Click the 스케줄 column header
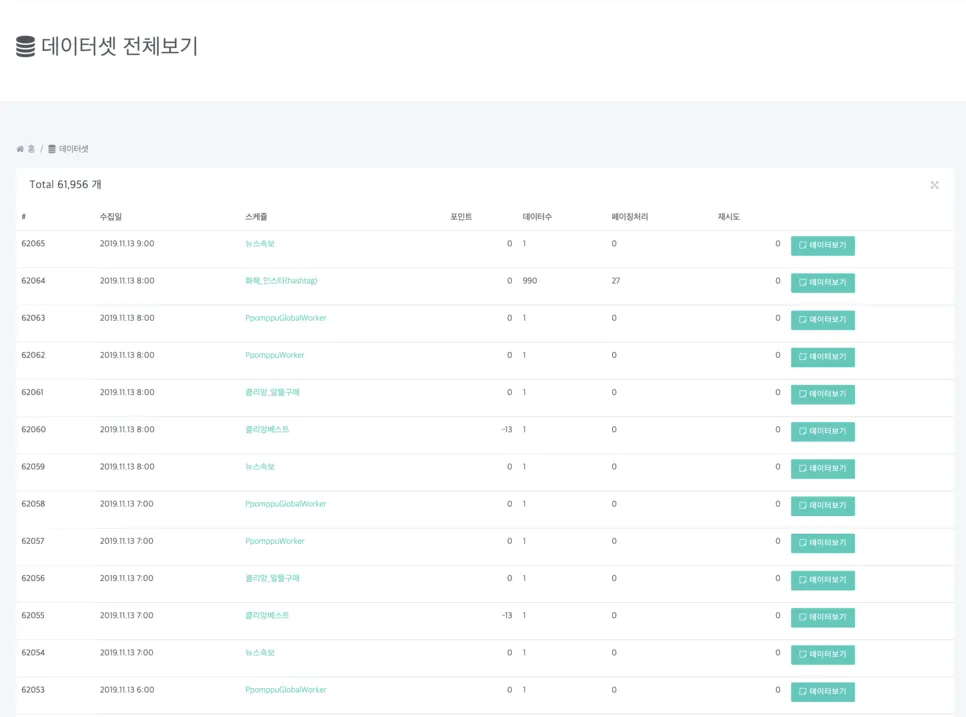The height and width of the screenshot is (717, 966). (x=256, y=217)
